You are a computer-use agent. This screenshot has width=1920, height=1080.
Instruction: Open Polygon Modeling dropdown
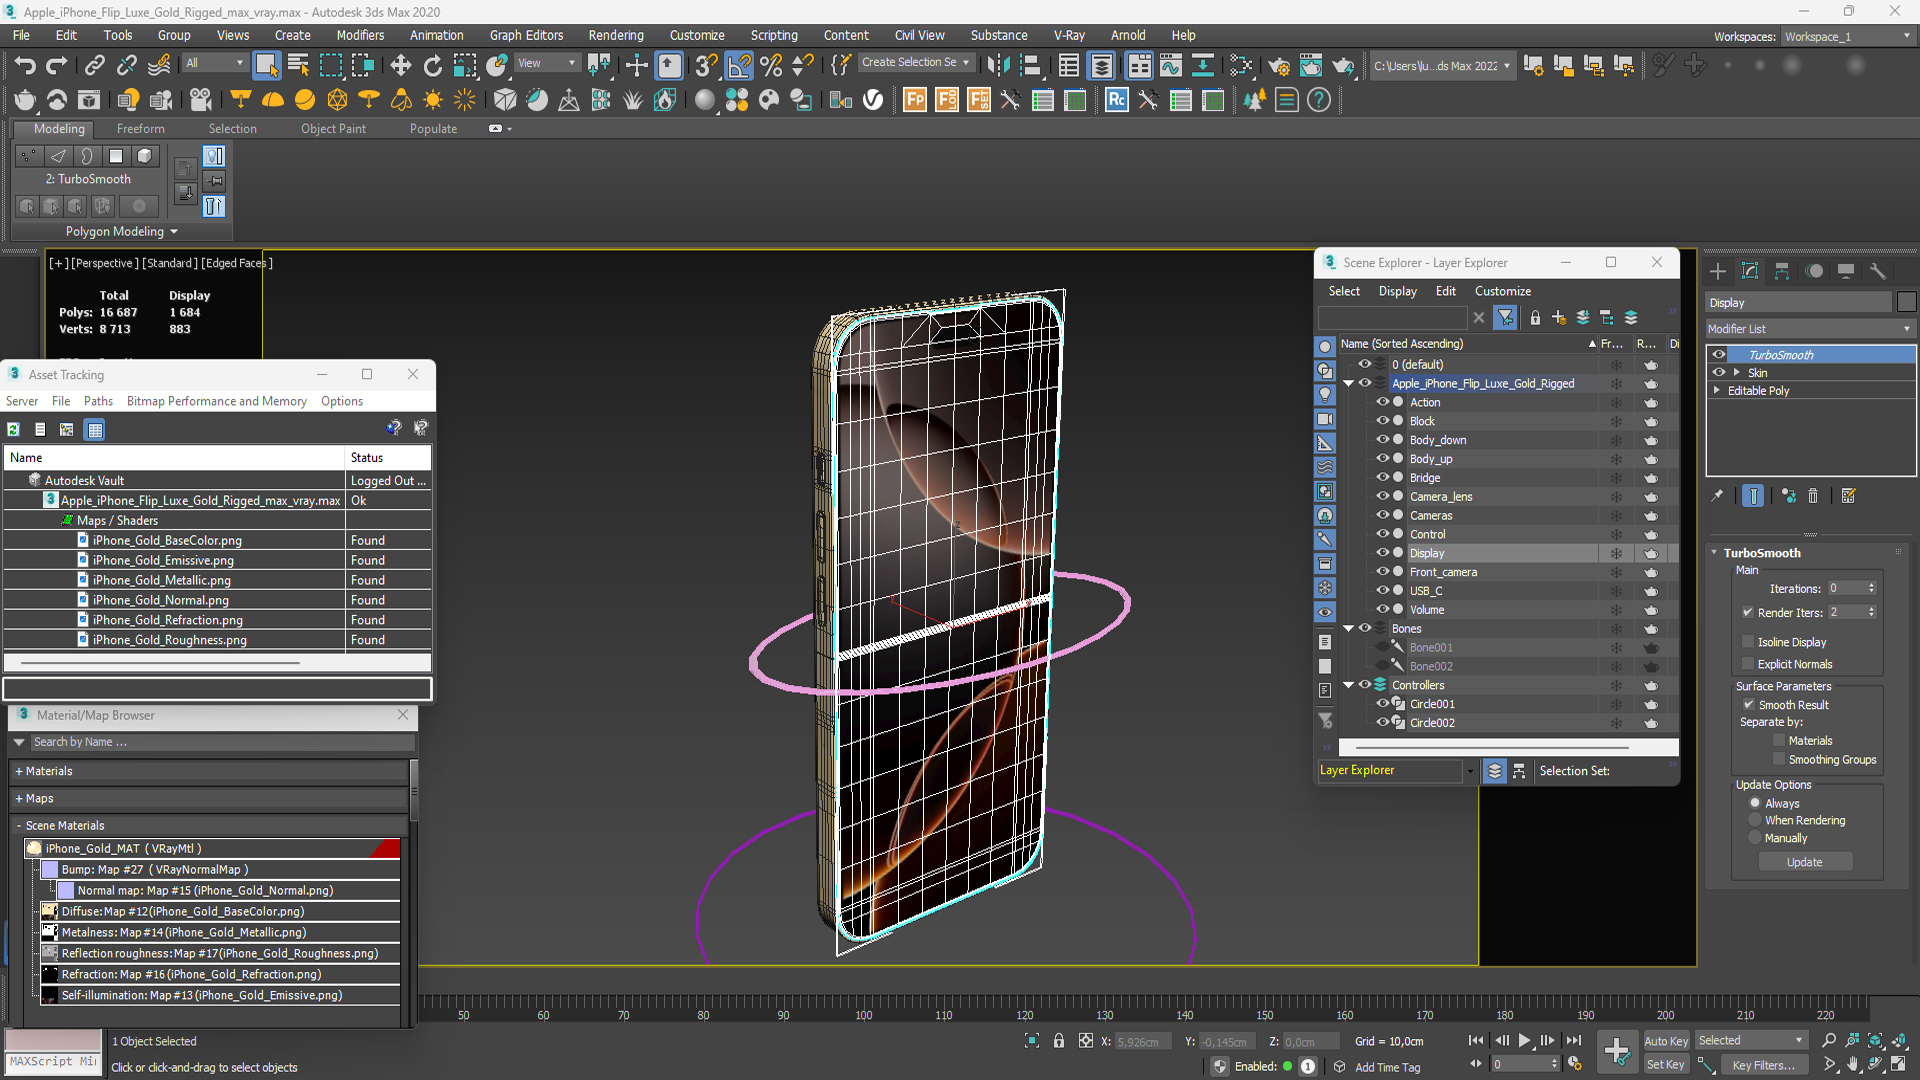coord(121,231)
